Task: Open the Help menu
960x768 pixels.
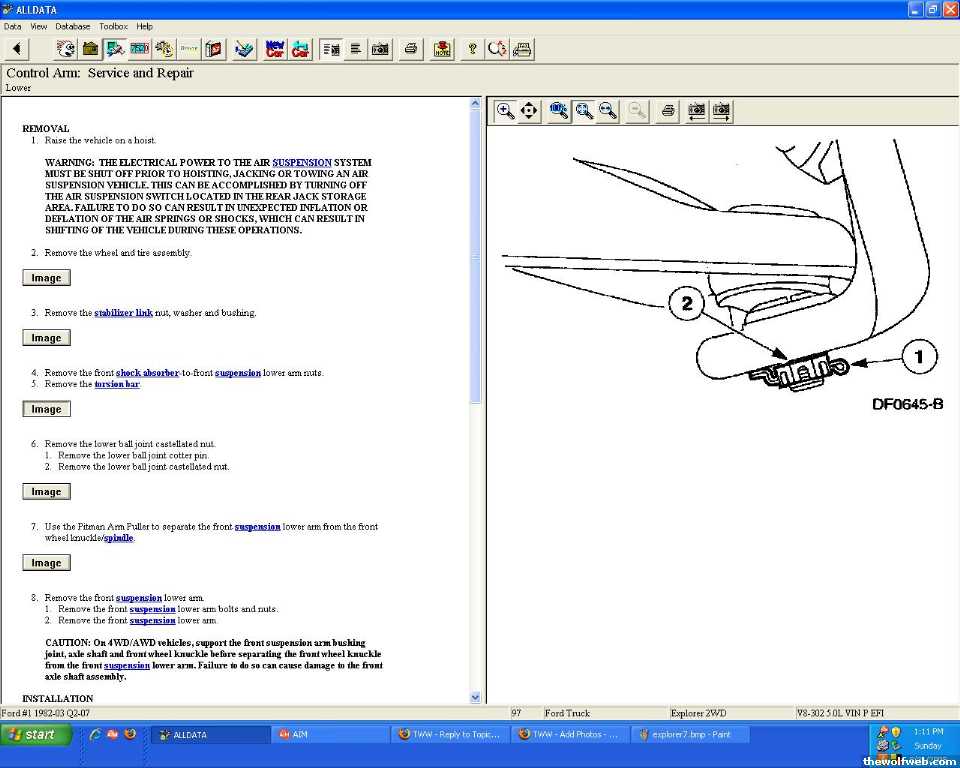Action: (145, 26)
